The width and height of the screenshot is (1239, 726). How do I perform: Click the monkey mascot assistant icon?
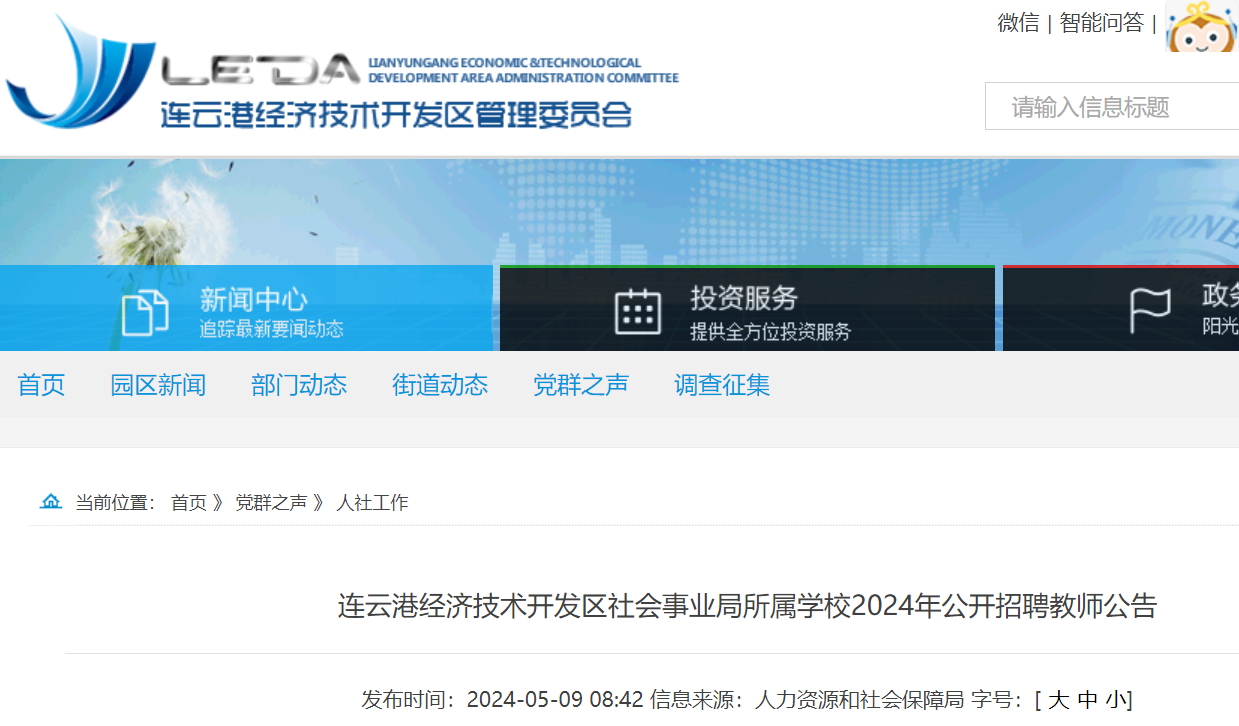click(1200, 27)
